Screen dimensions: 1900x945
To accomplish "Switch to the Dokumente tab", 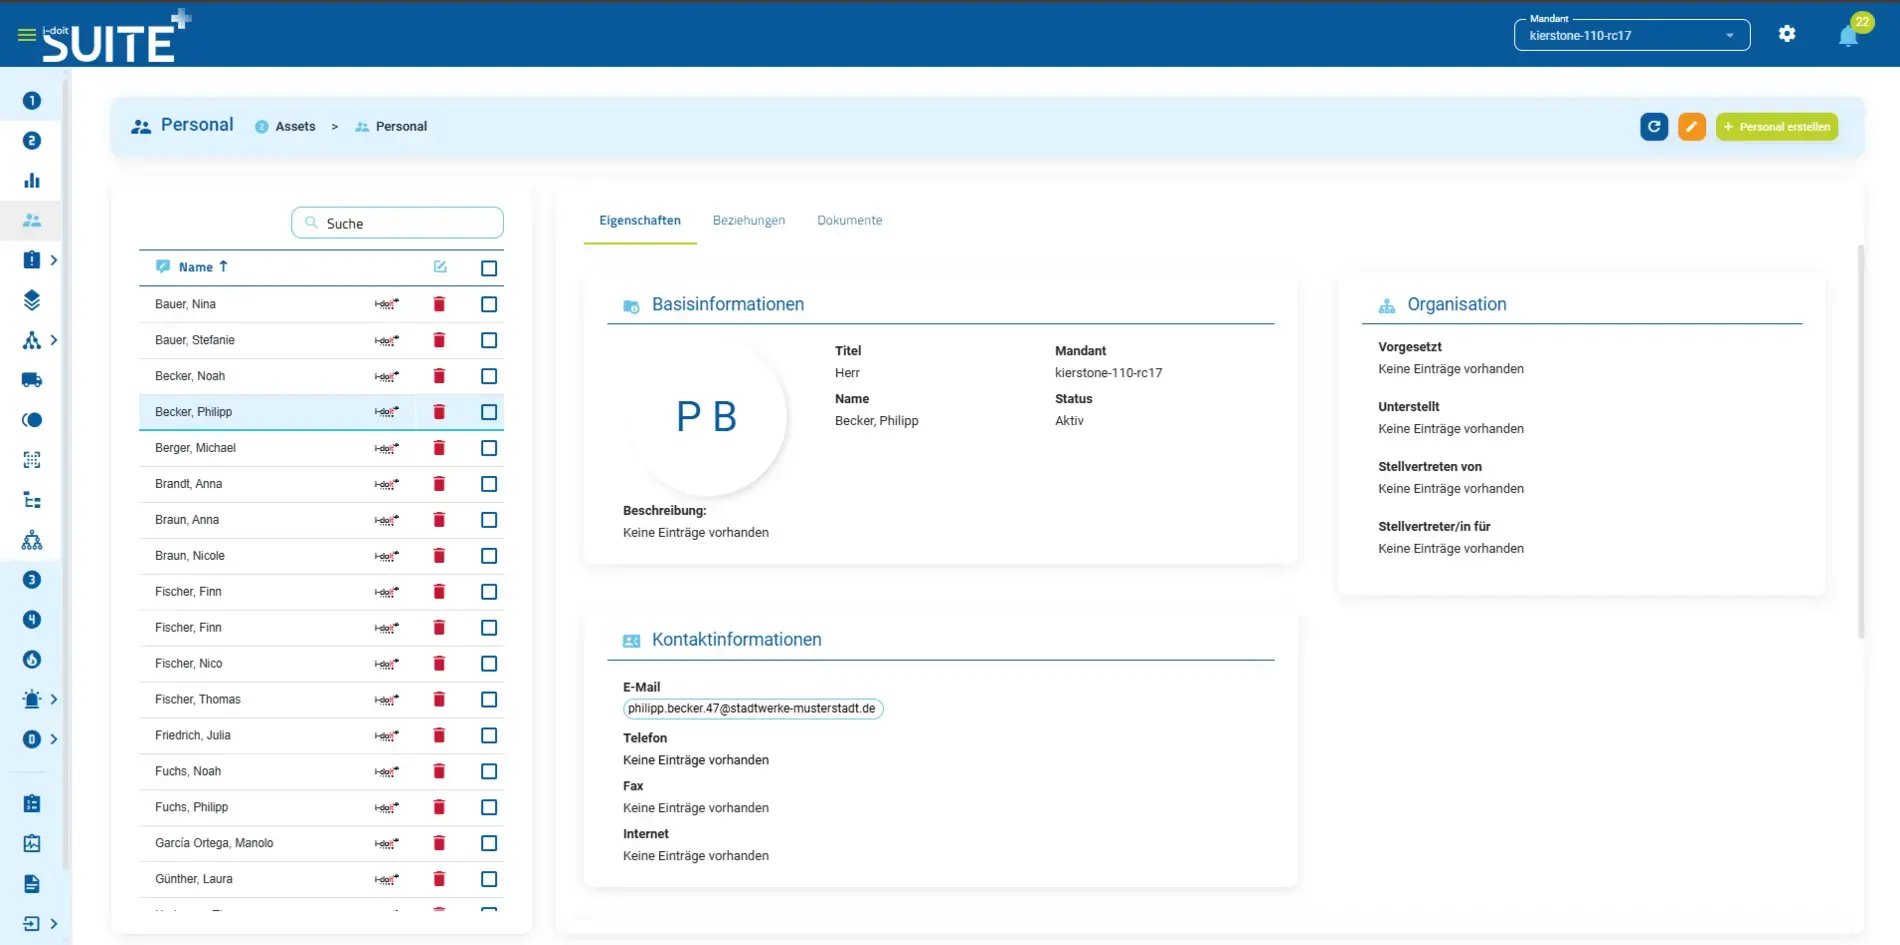I will (x=850, y=220).
